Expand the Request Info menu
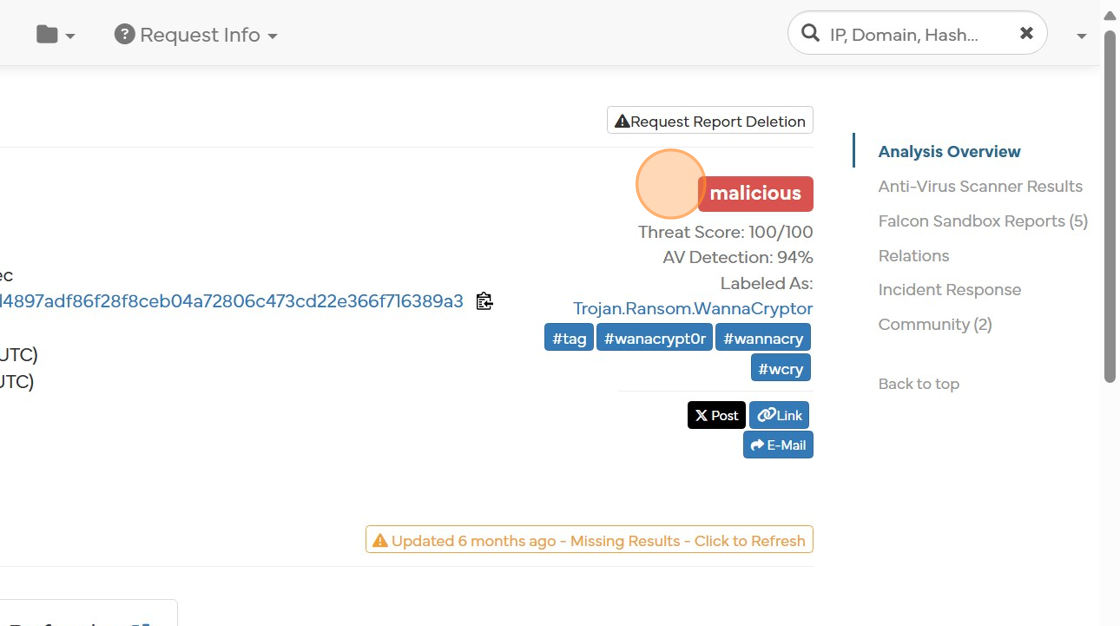 pyautogui.click(x=196, y=35)
